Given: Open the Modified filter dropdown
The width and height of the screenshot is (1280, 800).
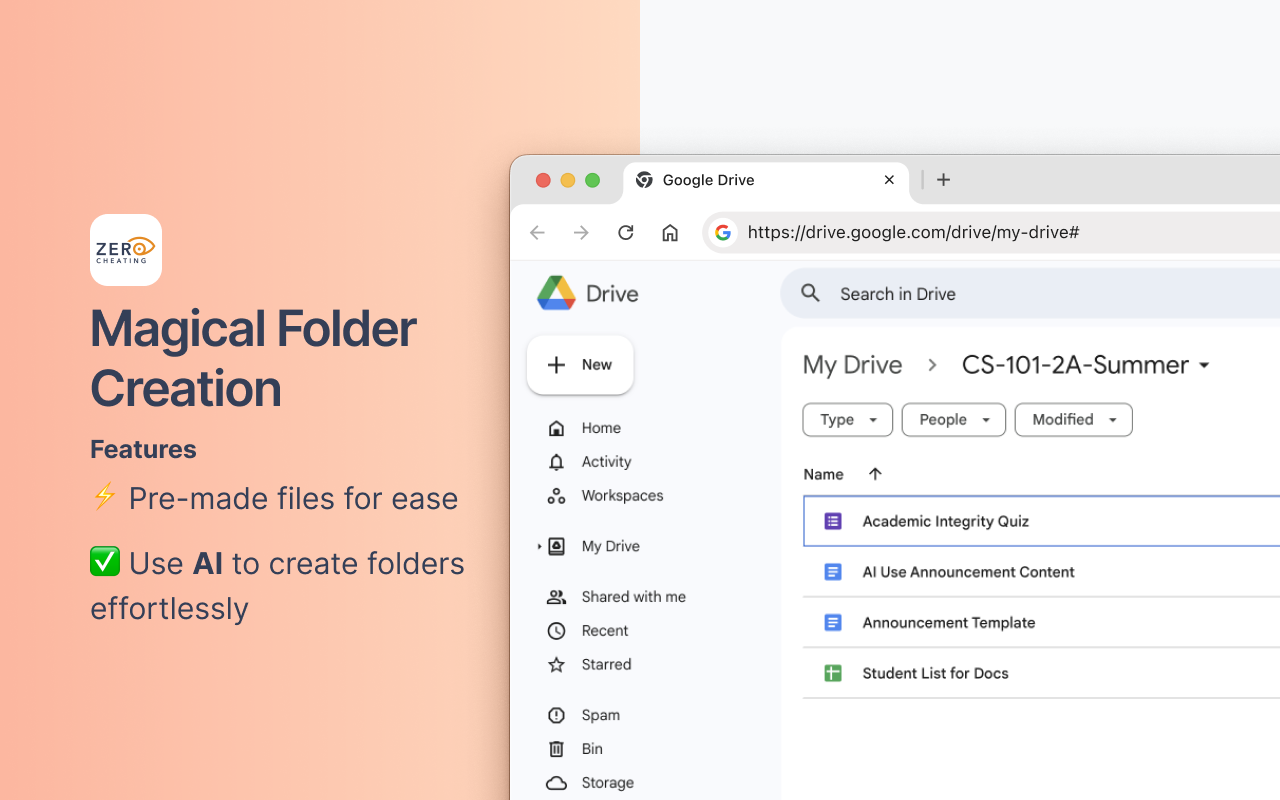Looking at the screenshot, I should (1073, 420).
